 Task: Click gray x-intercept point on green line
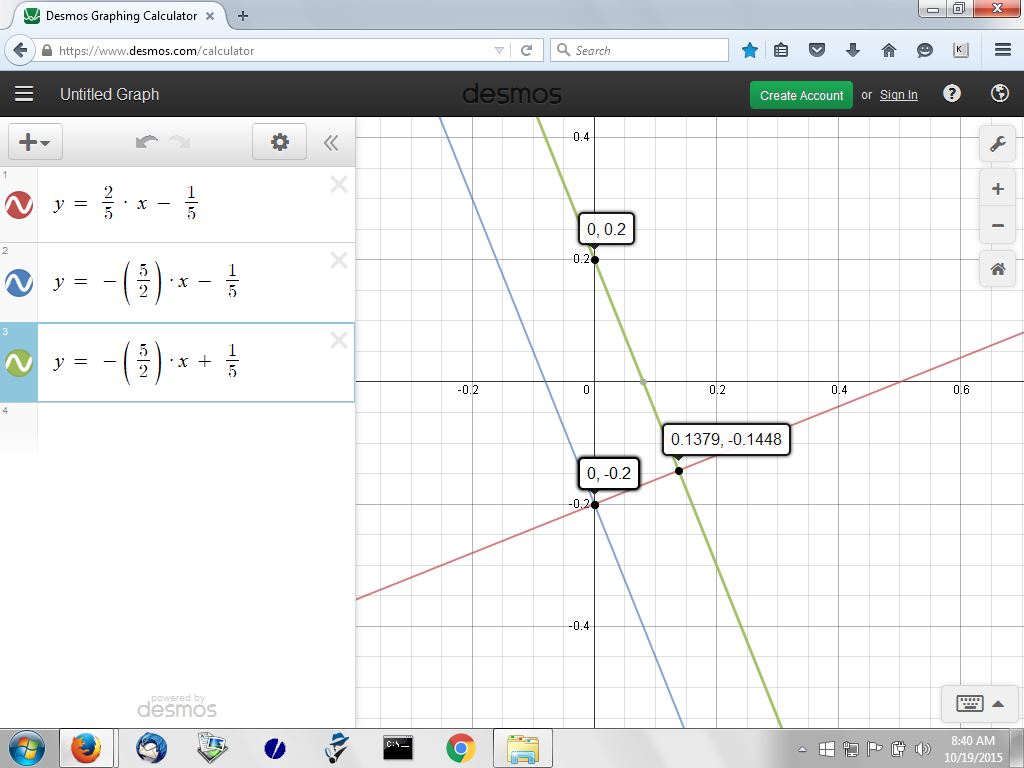[x=643, y=381]
